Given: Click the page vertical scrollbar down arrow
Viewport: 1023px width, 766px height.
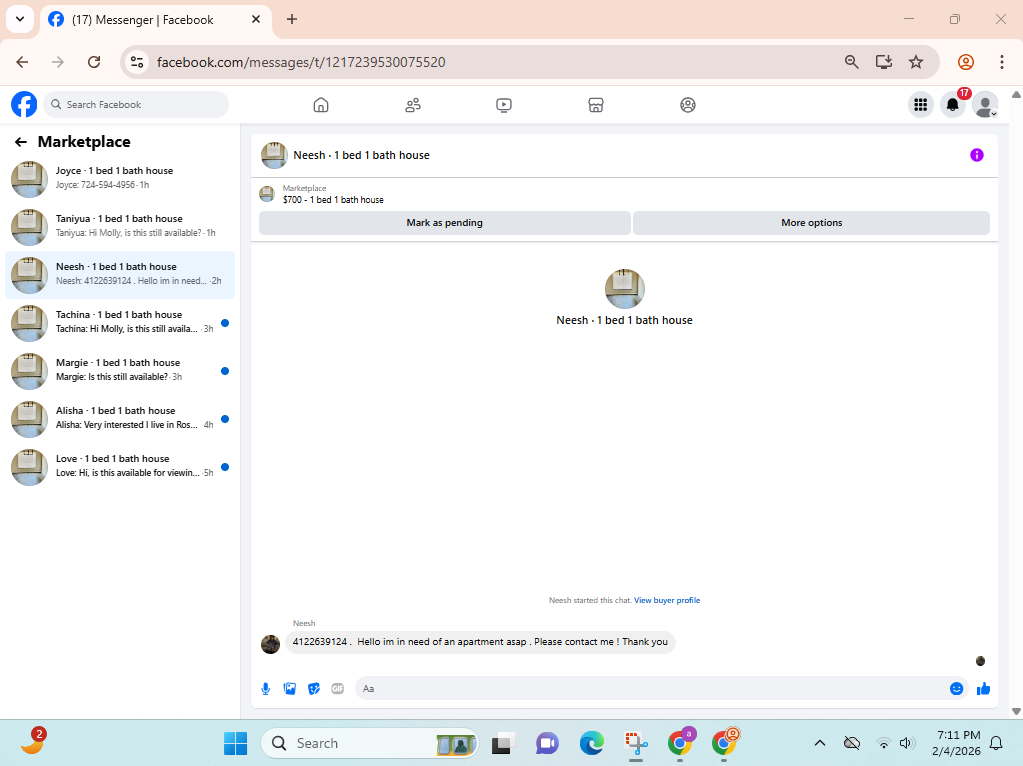Looking at the screenshot, I should (1016, 711).
